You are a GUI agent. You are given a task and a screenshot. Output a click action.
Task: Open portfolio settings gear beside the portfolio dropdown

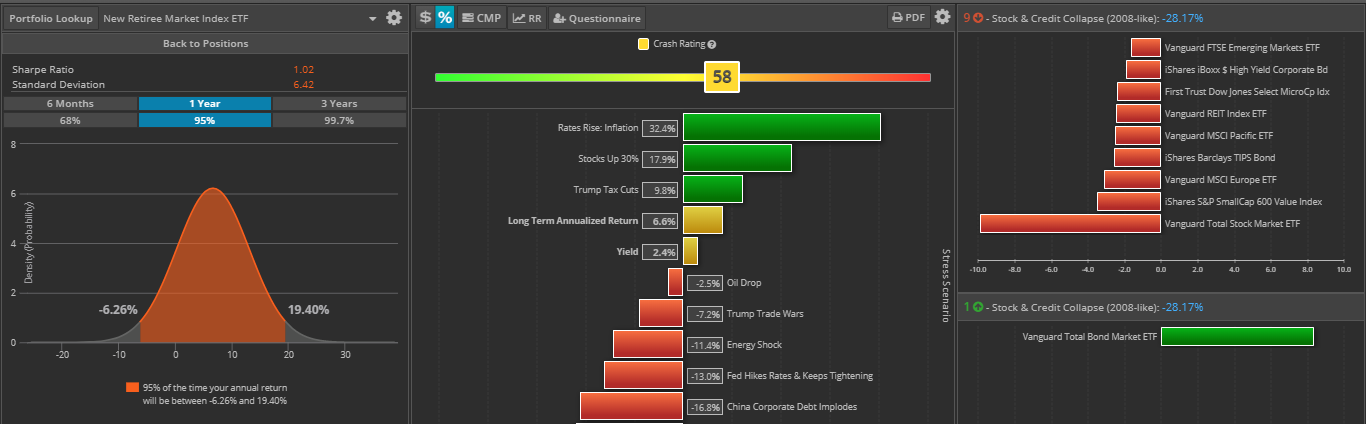pos(394,18)
